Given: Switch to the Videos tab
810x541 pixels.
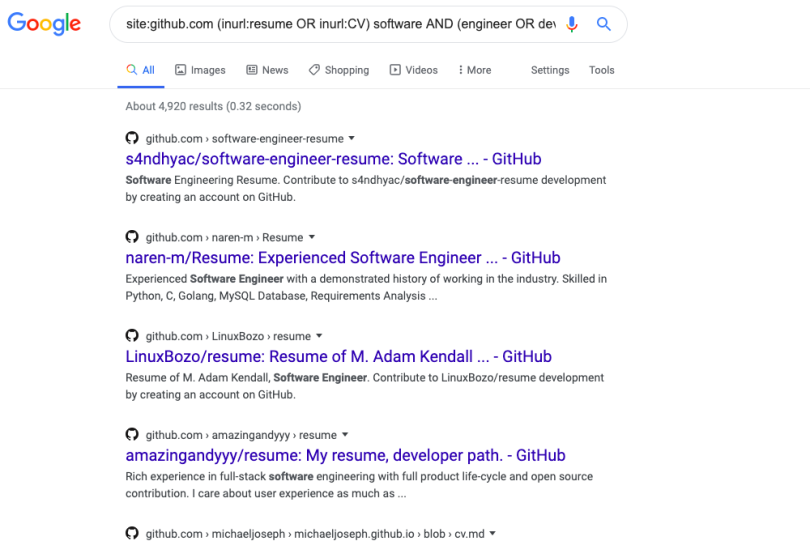Looking at the screenshot, I should [x=413, y=70].
